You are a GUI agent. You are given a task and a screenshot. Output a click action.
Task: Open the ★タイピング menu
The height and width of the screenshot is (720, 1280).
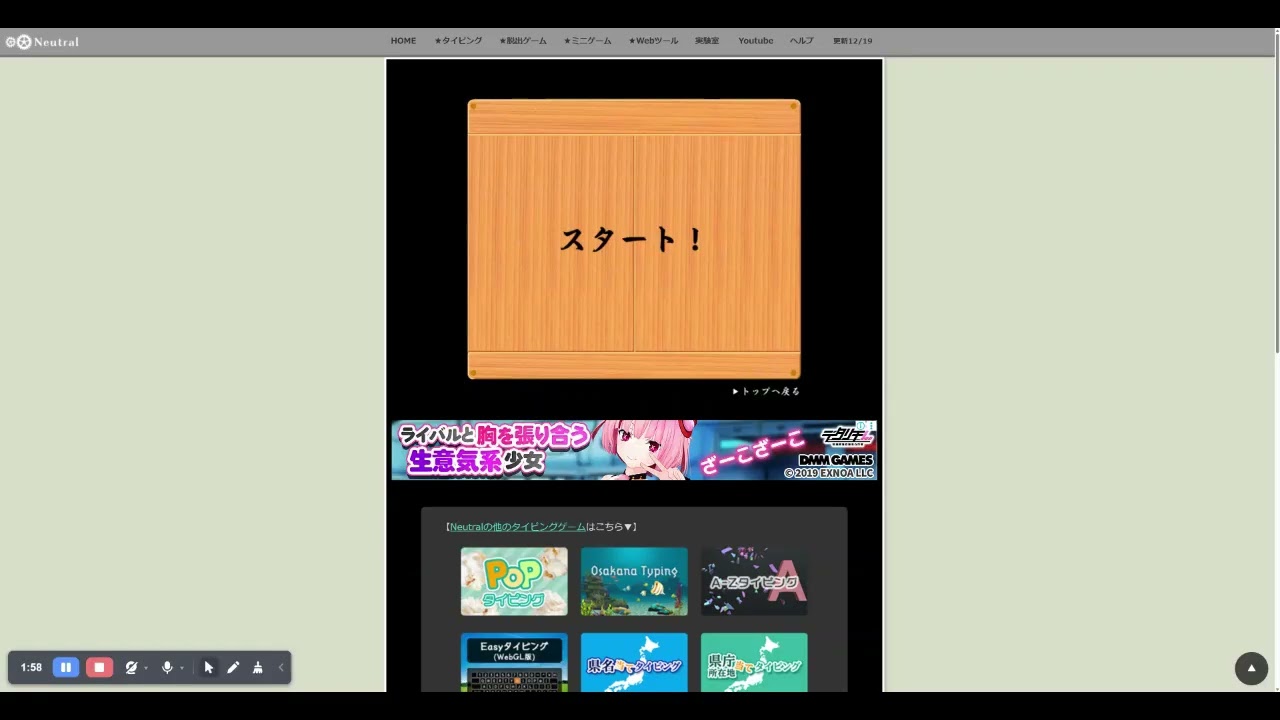tap(458, 41)
